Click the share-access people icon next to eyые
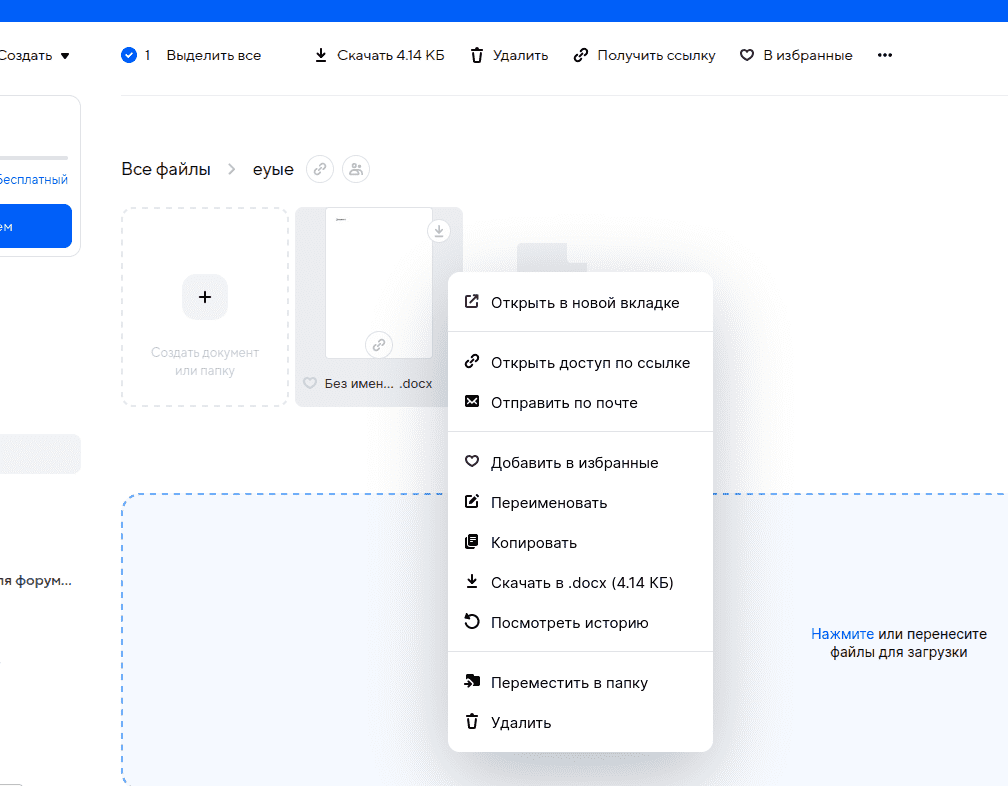 [356, 169]
